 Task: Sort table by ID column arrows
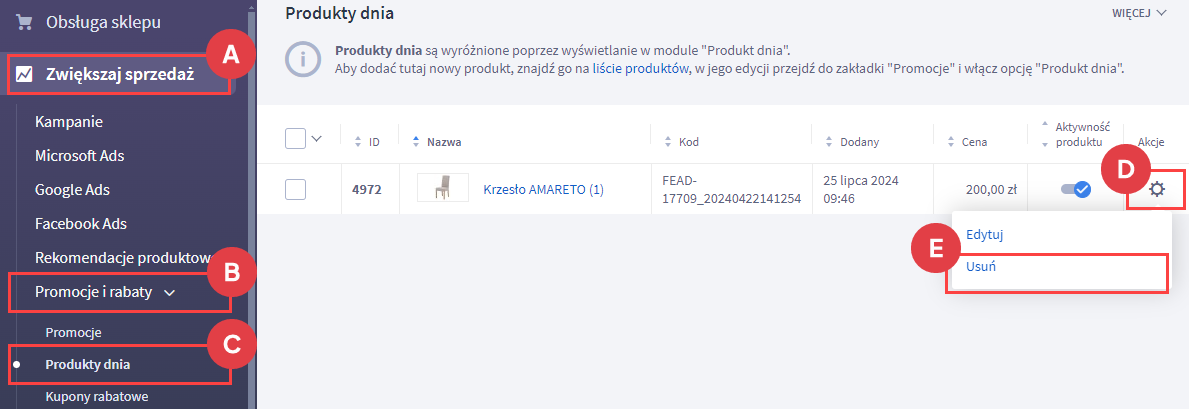point(359,142)
